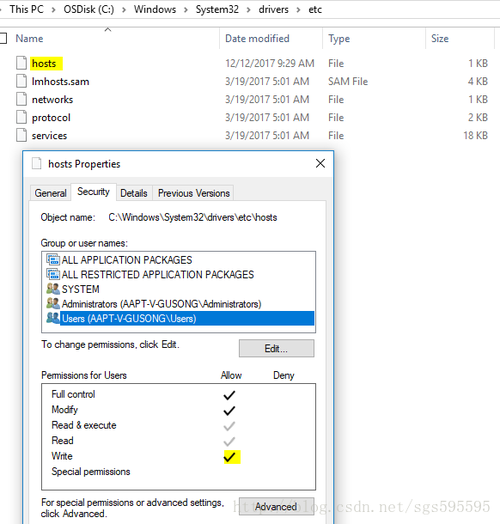Expand the chevron after OSDisk (C:)
This screenshot has width=500, height=524.
pos(124,10)
